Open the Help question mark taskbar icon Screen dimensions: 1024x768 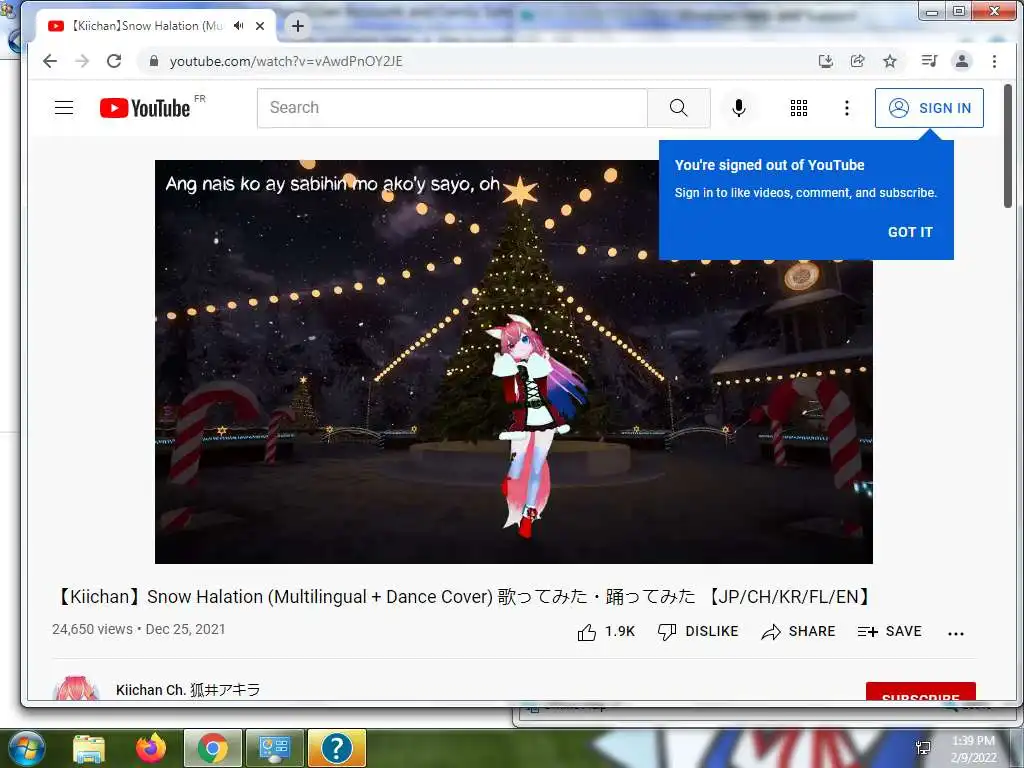pos(336,748)
